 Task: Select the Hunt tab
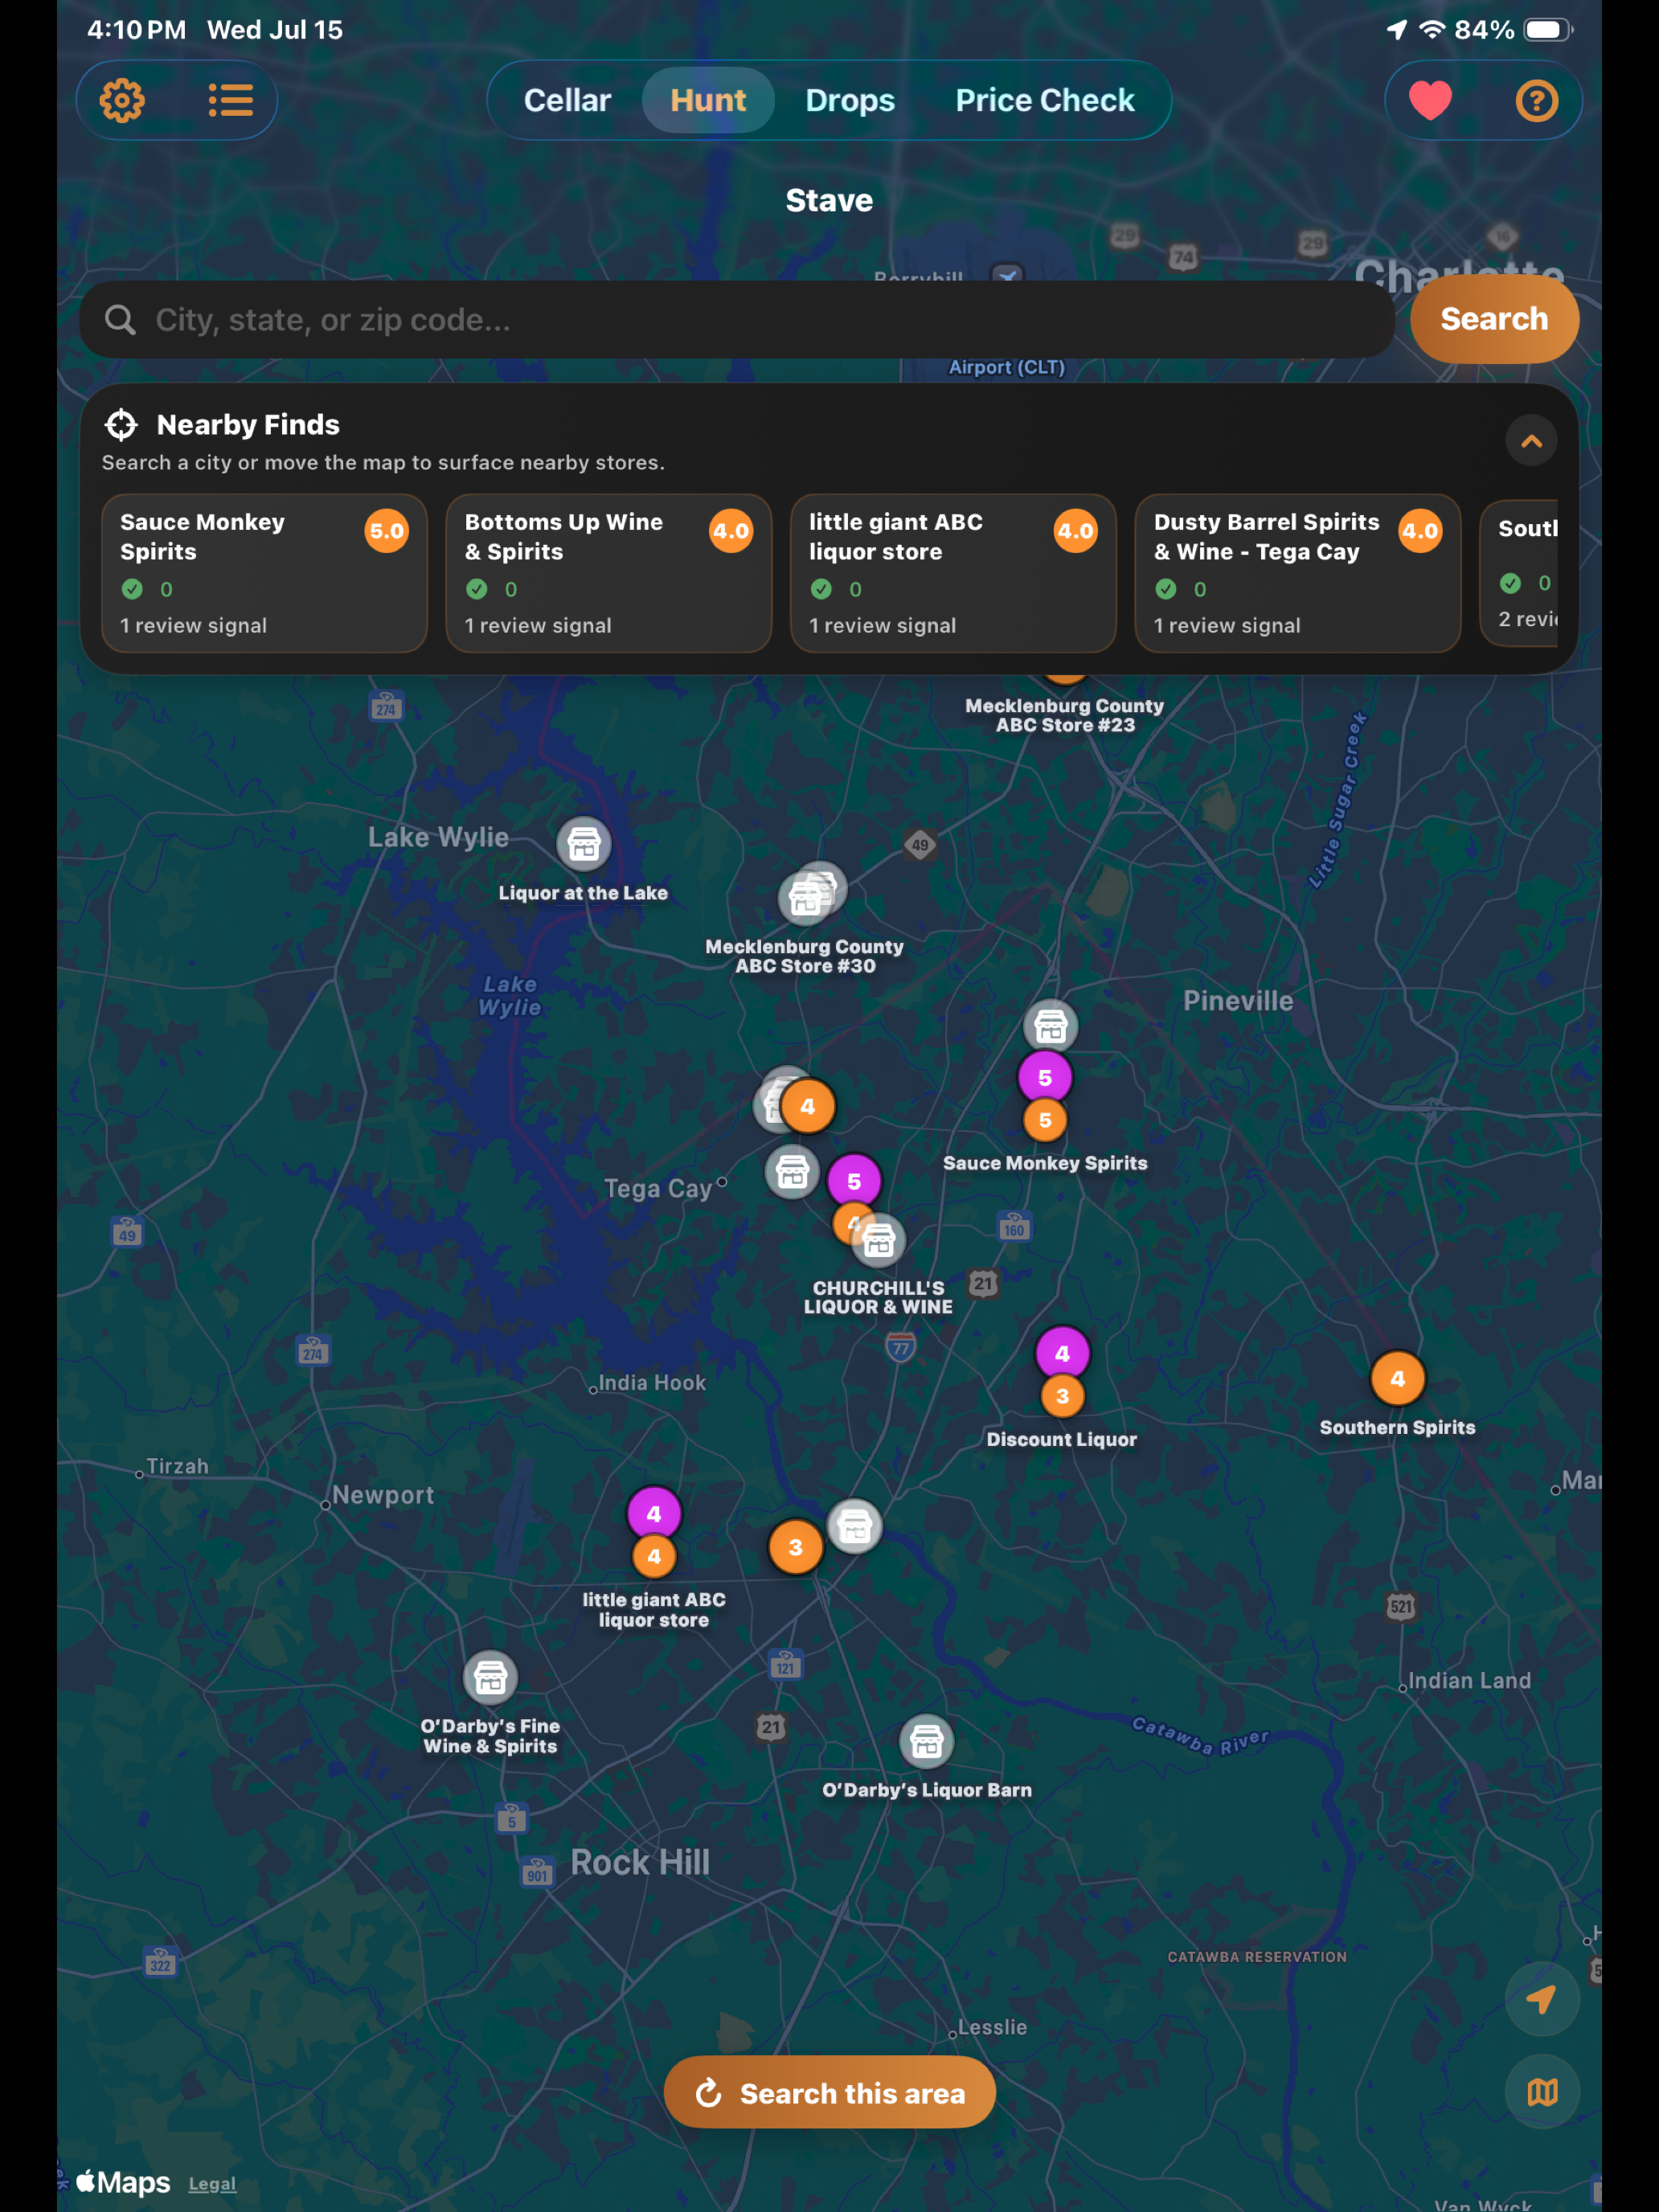(708, 100)
